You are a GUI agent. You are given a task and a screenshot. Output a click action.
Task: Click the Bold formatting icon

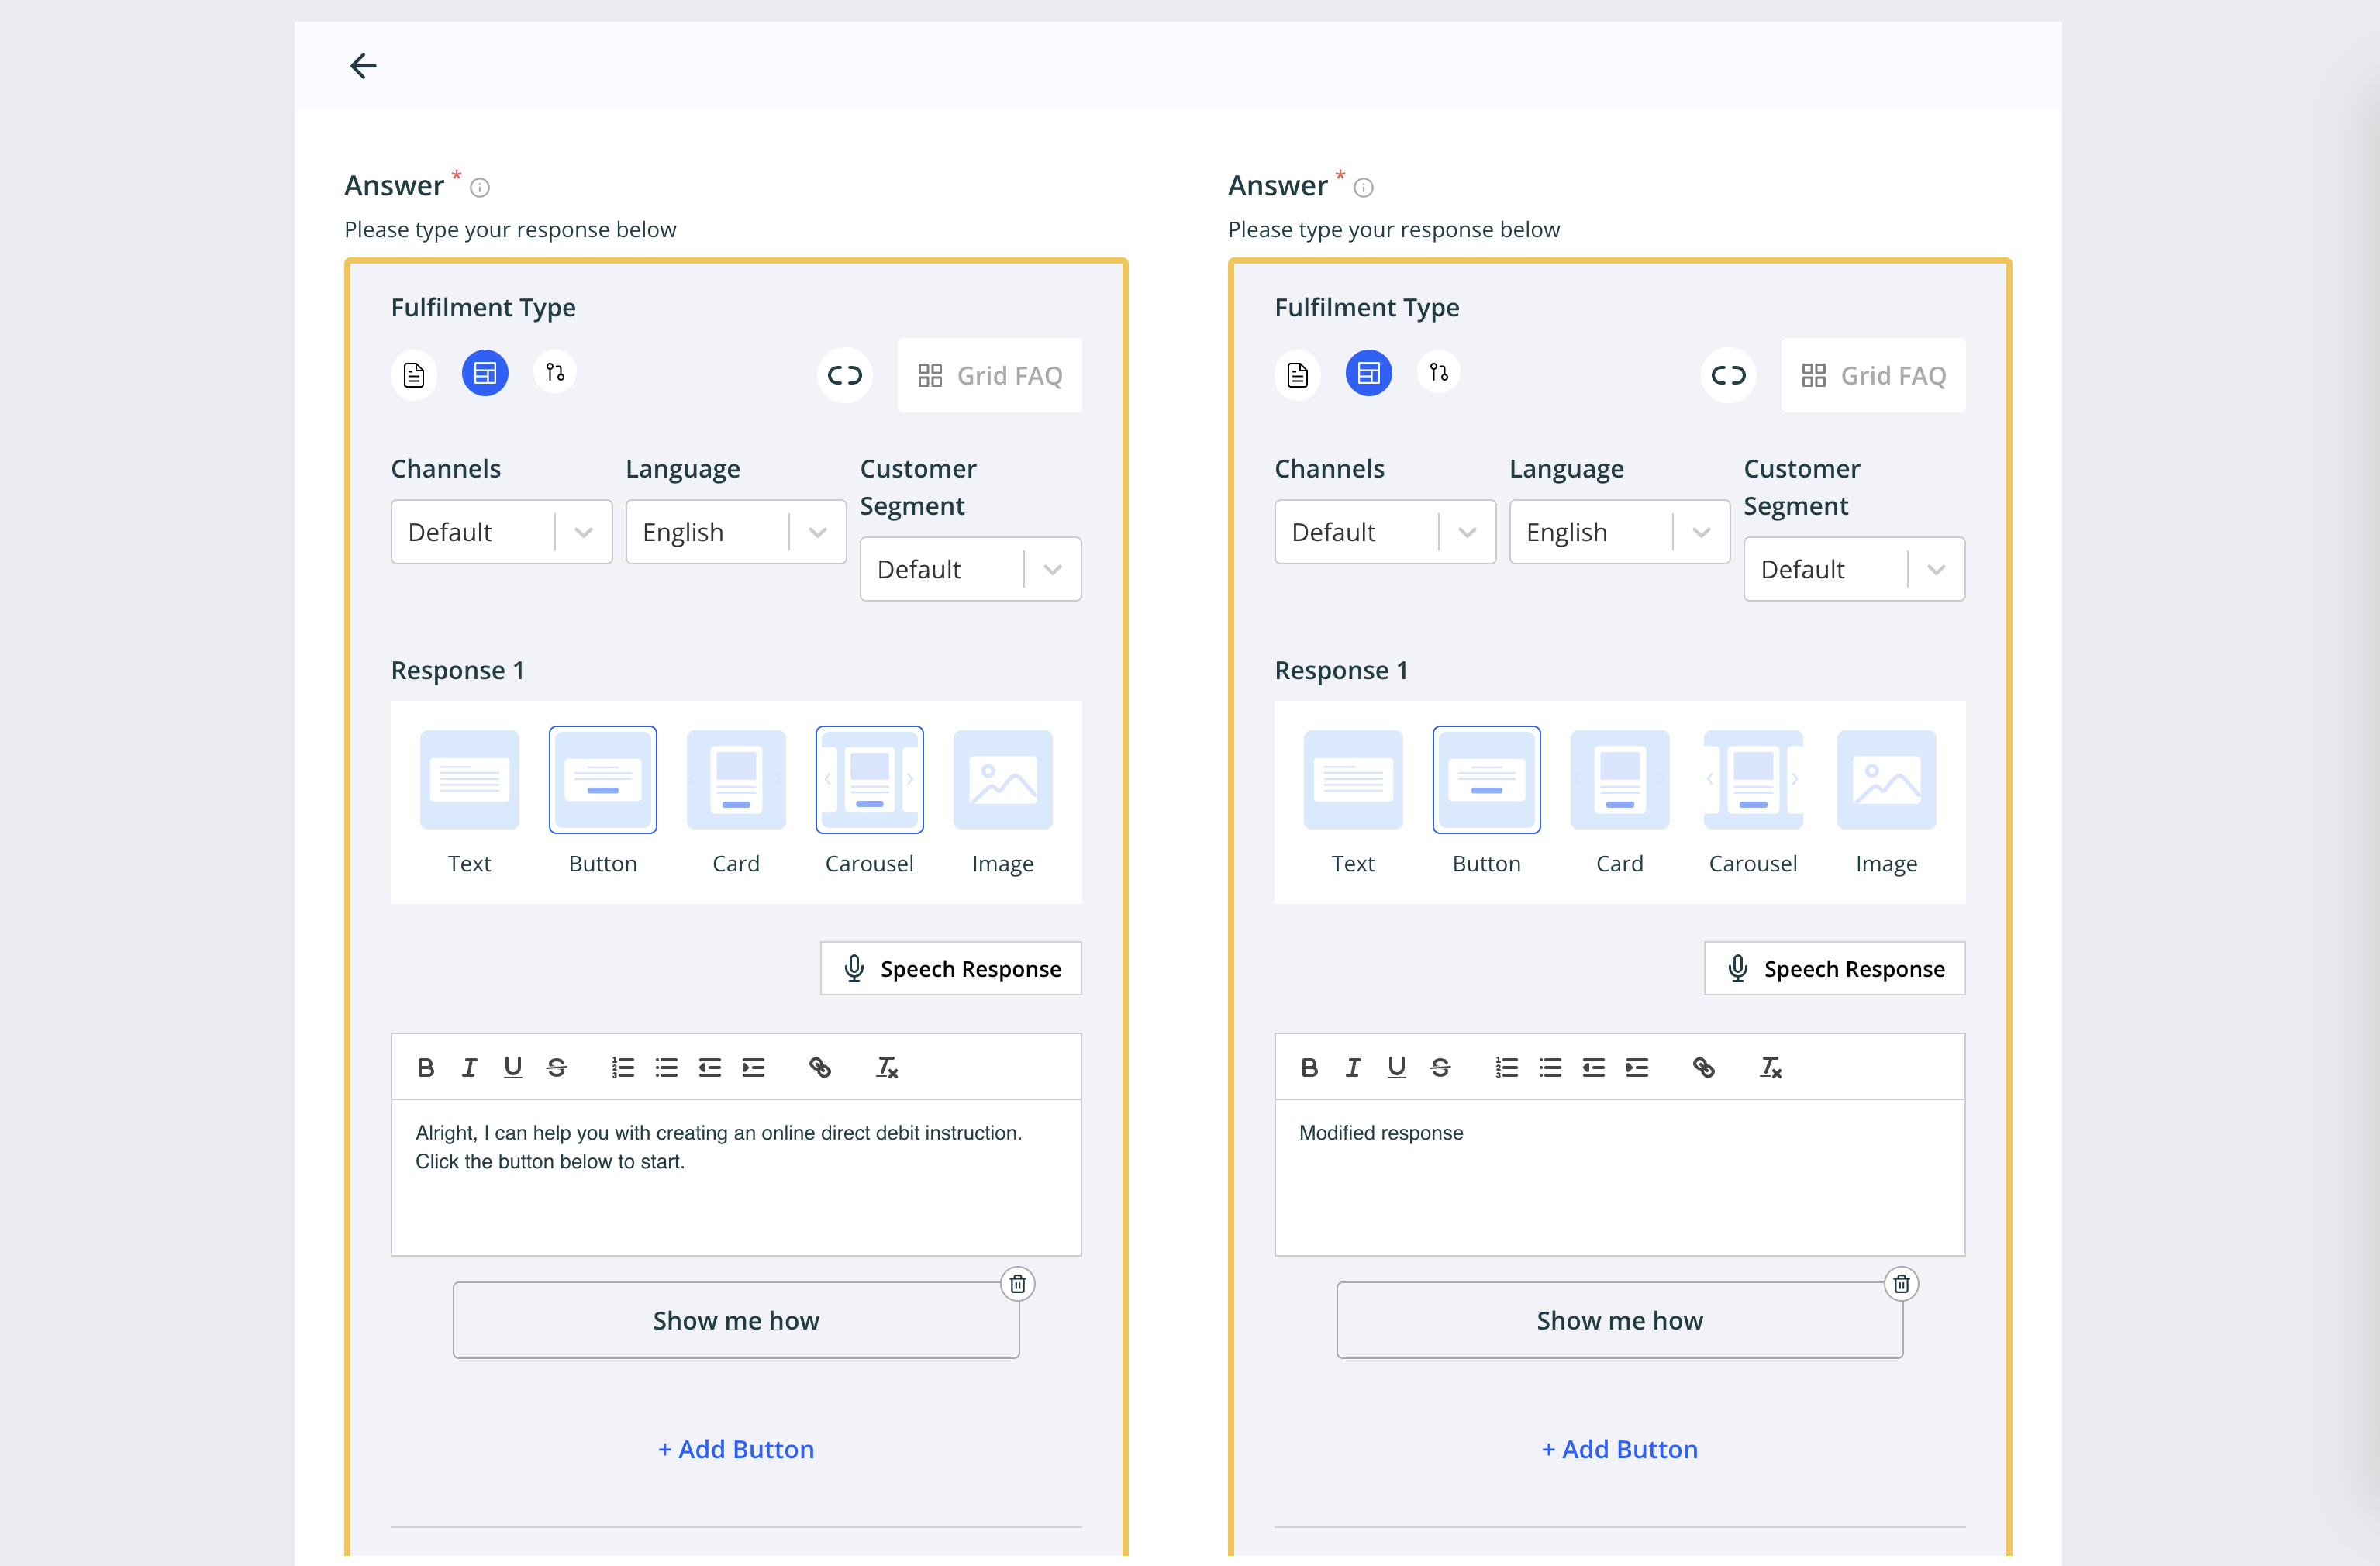click(426, 1066)
